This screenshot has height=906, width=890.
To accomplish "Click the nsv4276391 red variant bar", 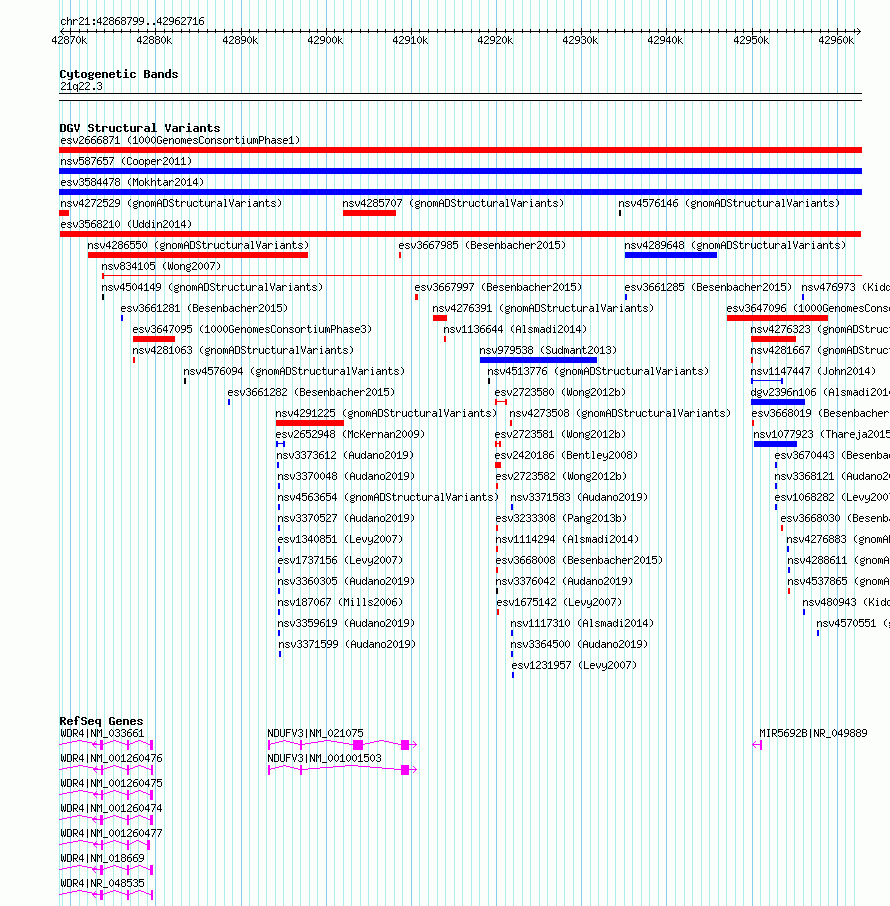I will coord(440,318).
